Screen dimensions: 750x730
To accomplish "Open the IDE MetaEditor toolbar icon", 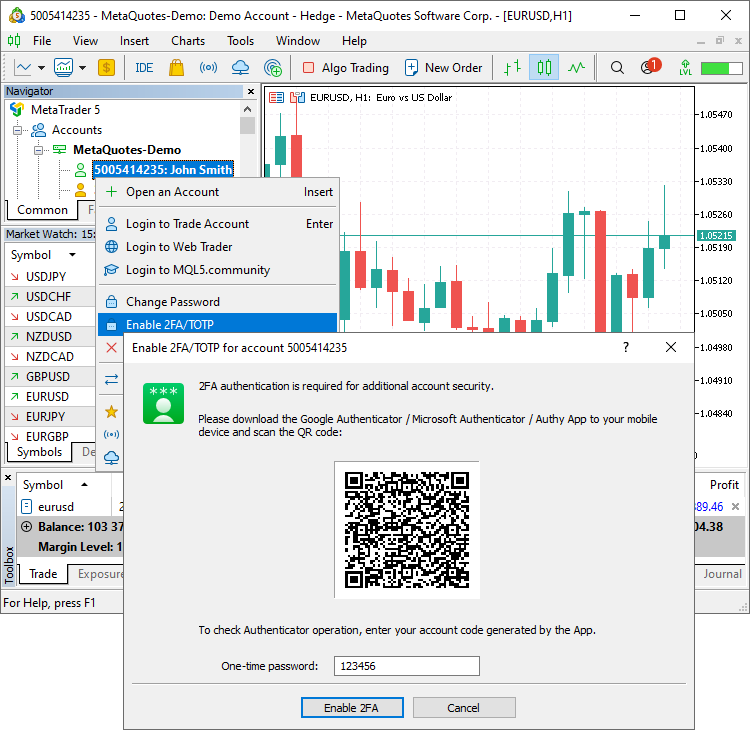I will pyautogui.click(x=144, y=68).
